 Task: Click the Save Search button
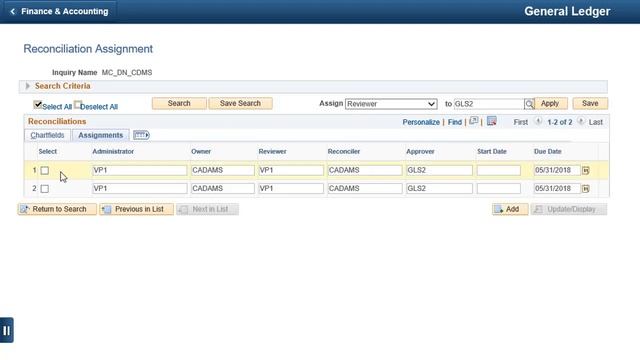click(240, 104)
